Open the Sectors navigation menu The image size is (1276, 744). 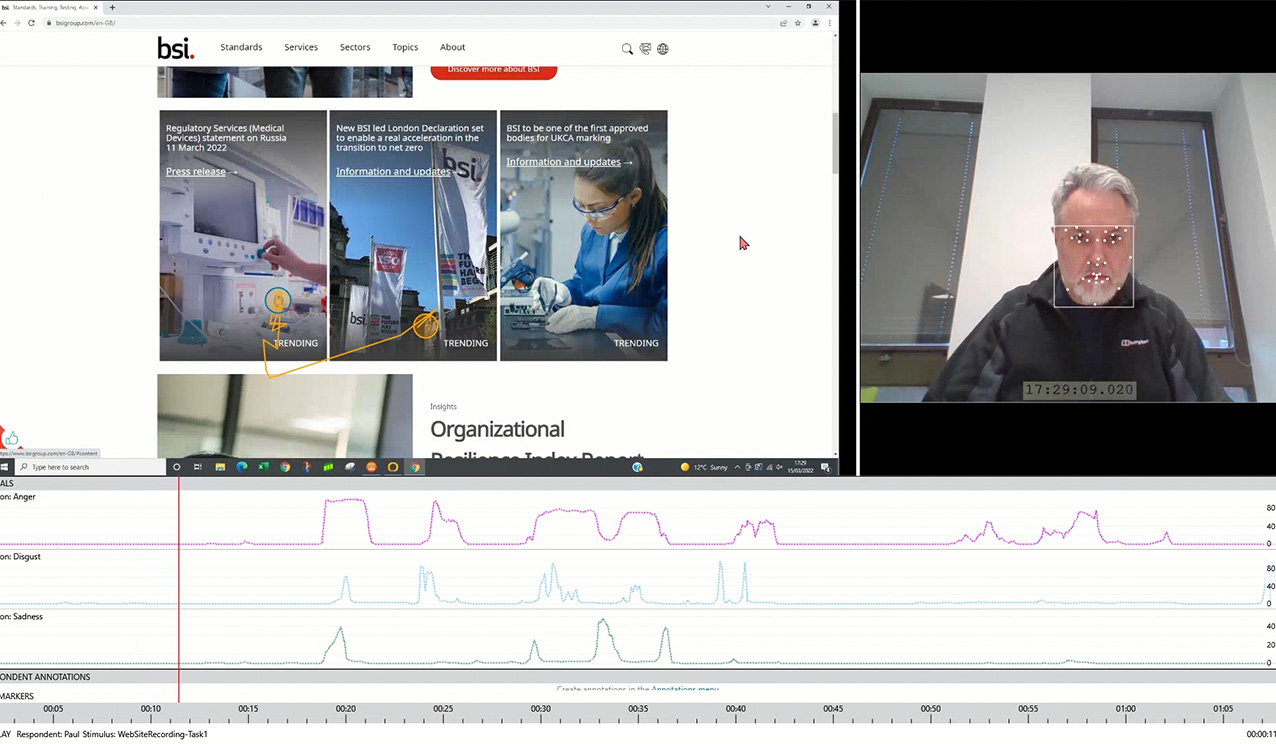point(354,47)
